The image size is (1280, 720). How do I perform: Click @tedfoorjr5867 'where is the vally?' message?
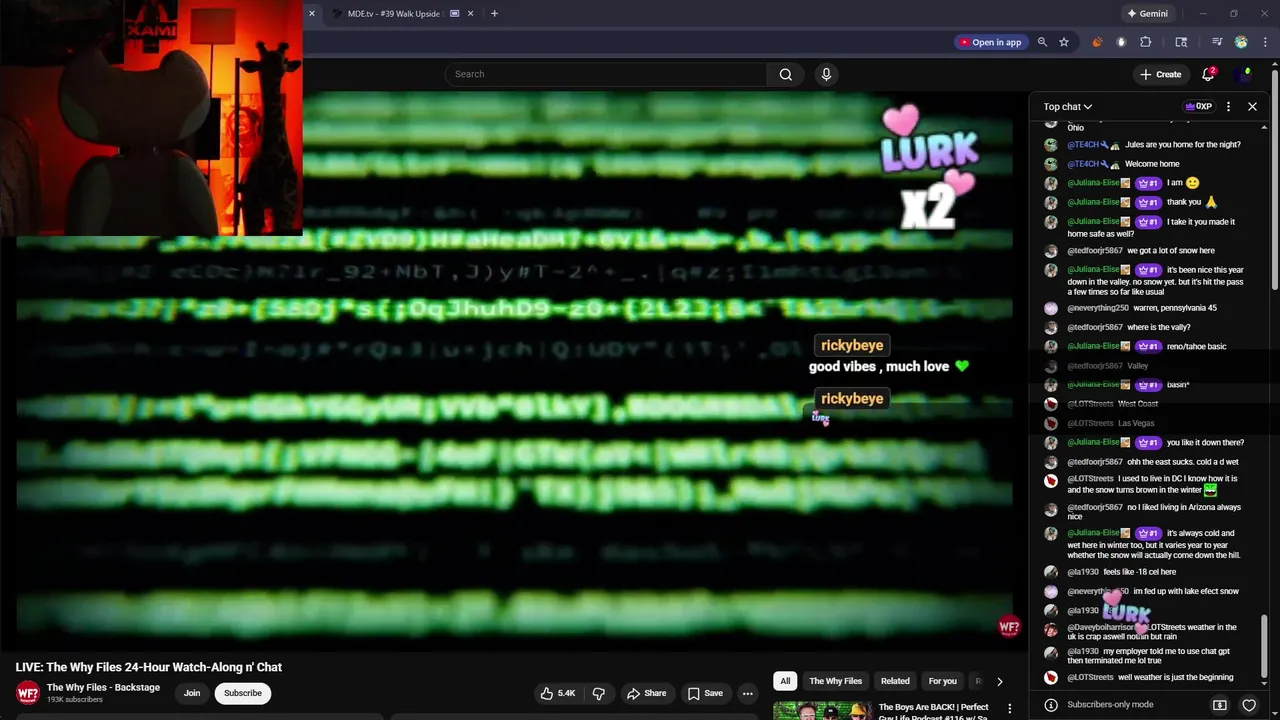point(1129,327)
